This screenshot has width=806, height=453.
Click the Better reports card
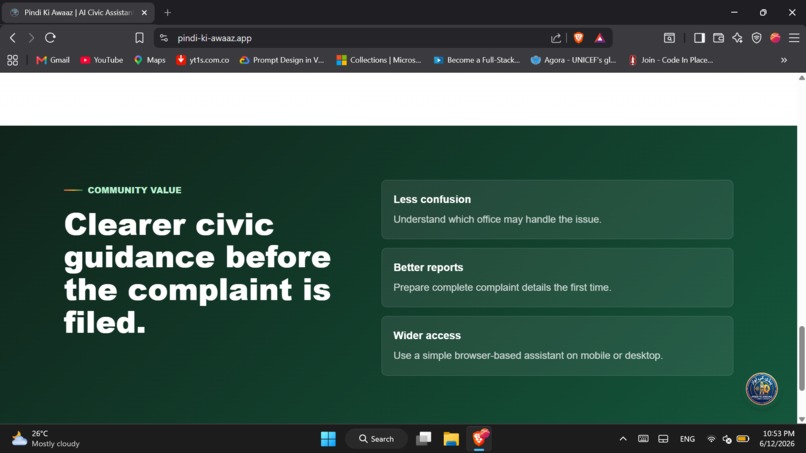pos(557,278)
